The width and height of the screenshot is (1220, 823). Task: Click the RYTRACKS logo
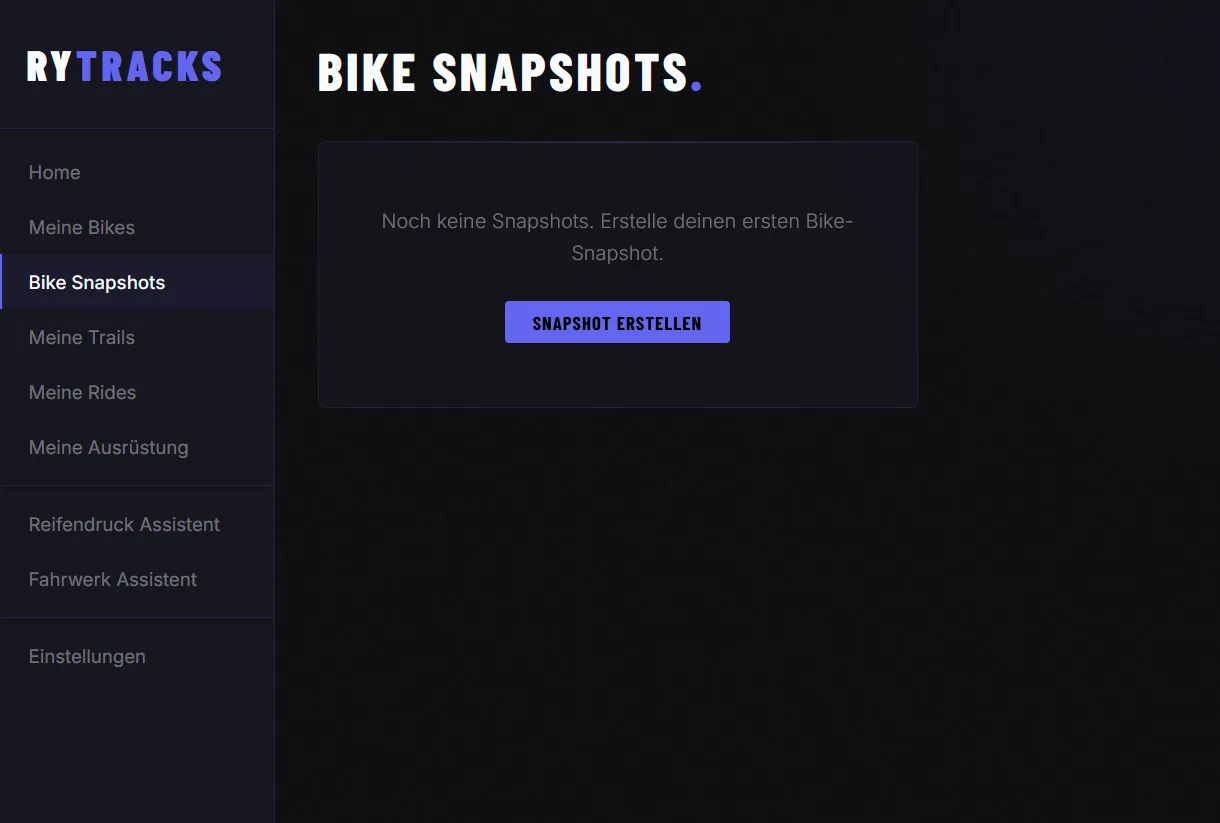123,65
